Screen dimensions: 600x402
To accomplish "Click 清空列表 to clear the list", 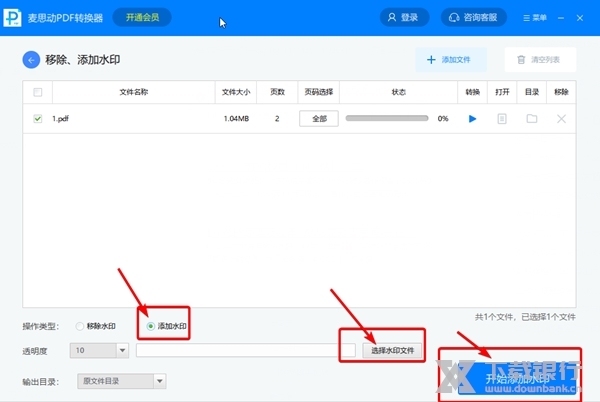I will [x=540, y=60].
